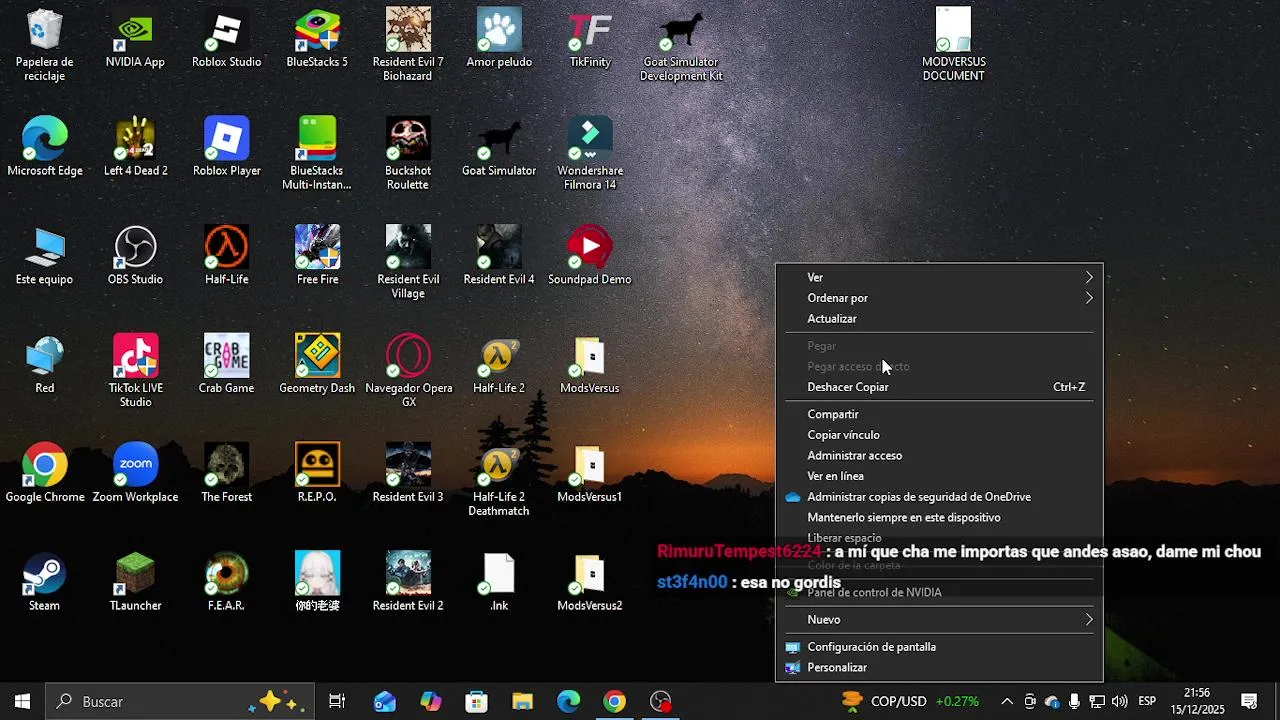Select Resident Evil 7 Biohazard icon
Image resolution: width=1280 pixels, height=720 pixels.
(408, 45)
